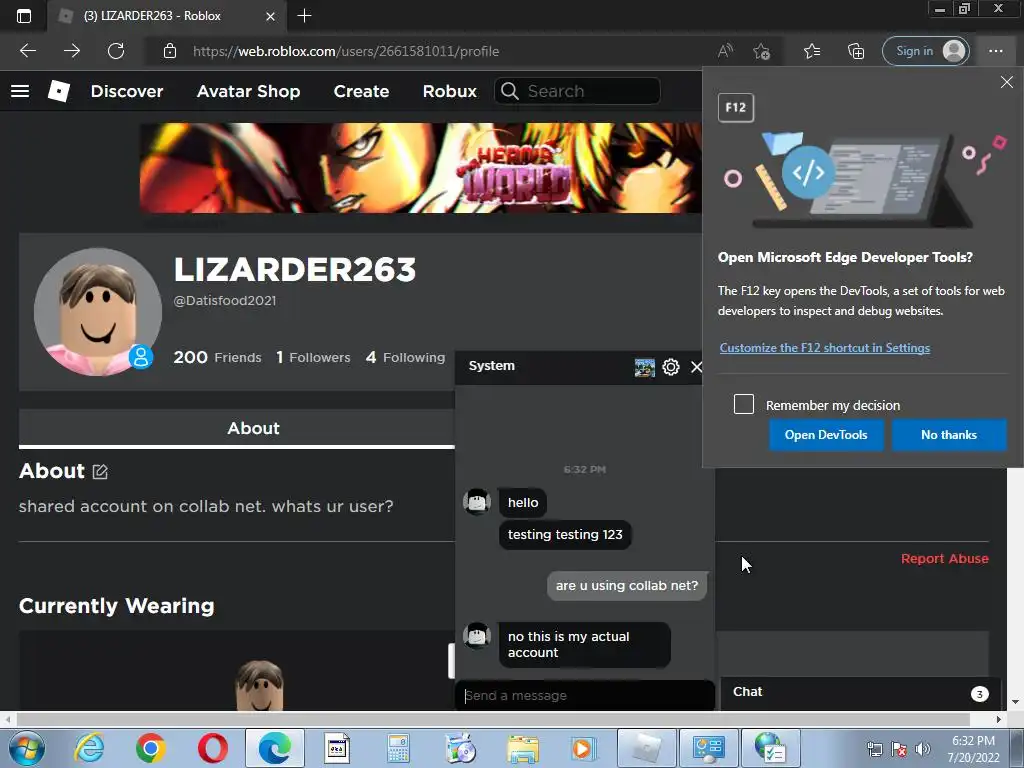The image size is (1024, 768).
Task: Dismiss the F12 DevTools prompt
Action: click(1006, 82)
